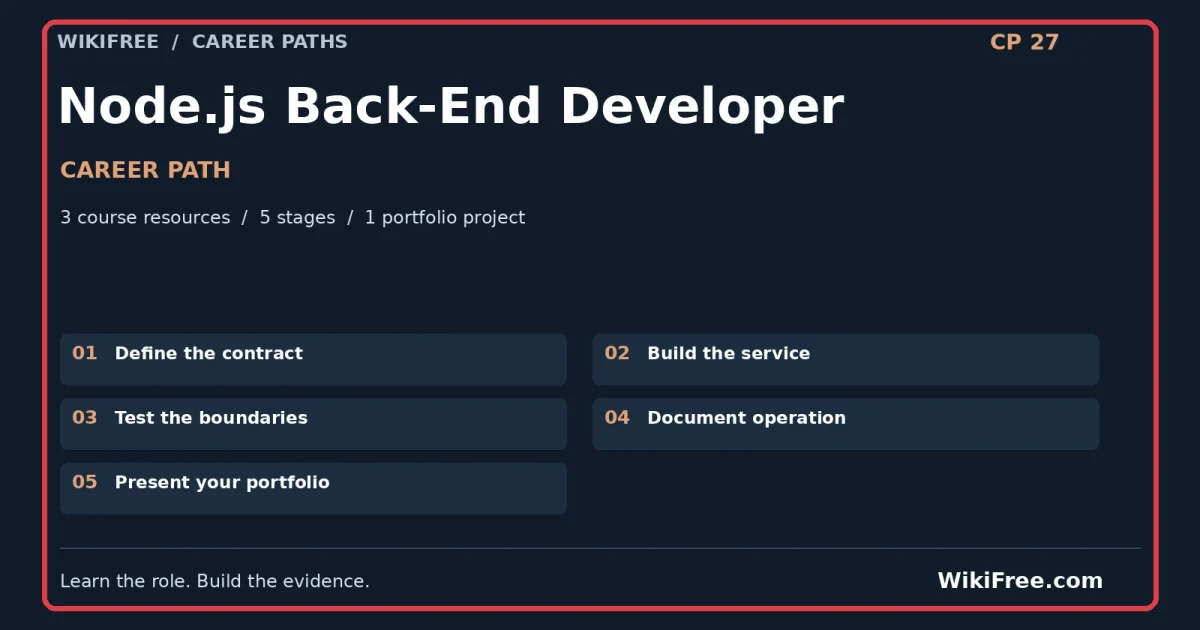Click the '5 stages' text

click(297, 217)
